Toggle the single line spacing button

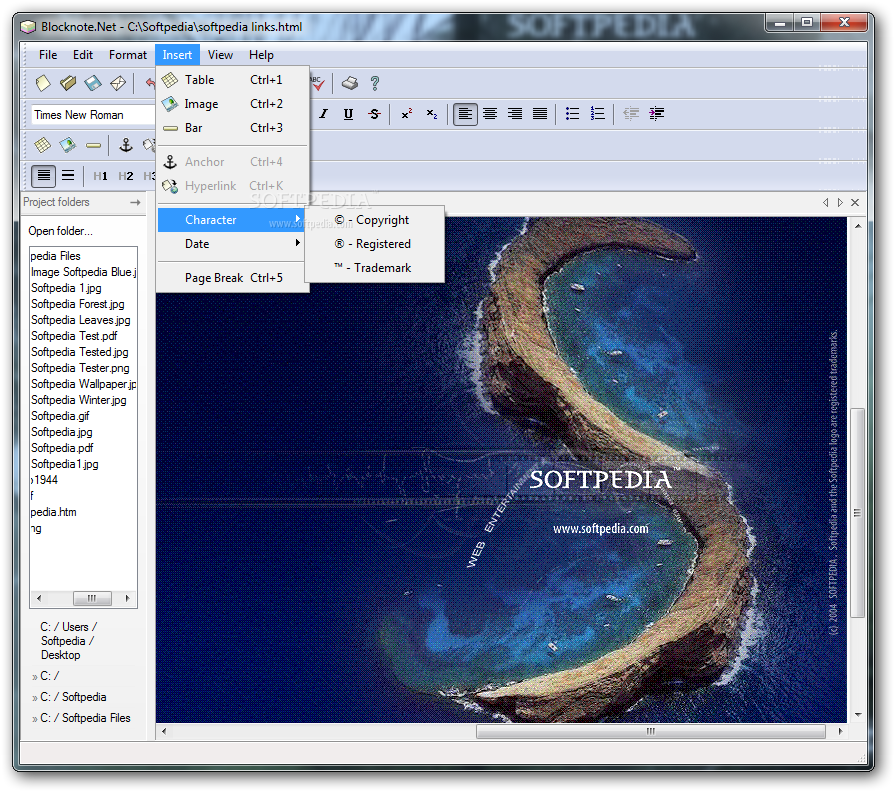tap(43, 176)
